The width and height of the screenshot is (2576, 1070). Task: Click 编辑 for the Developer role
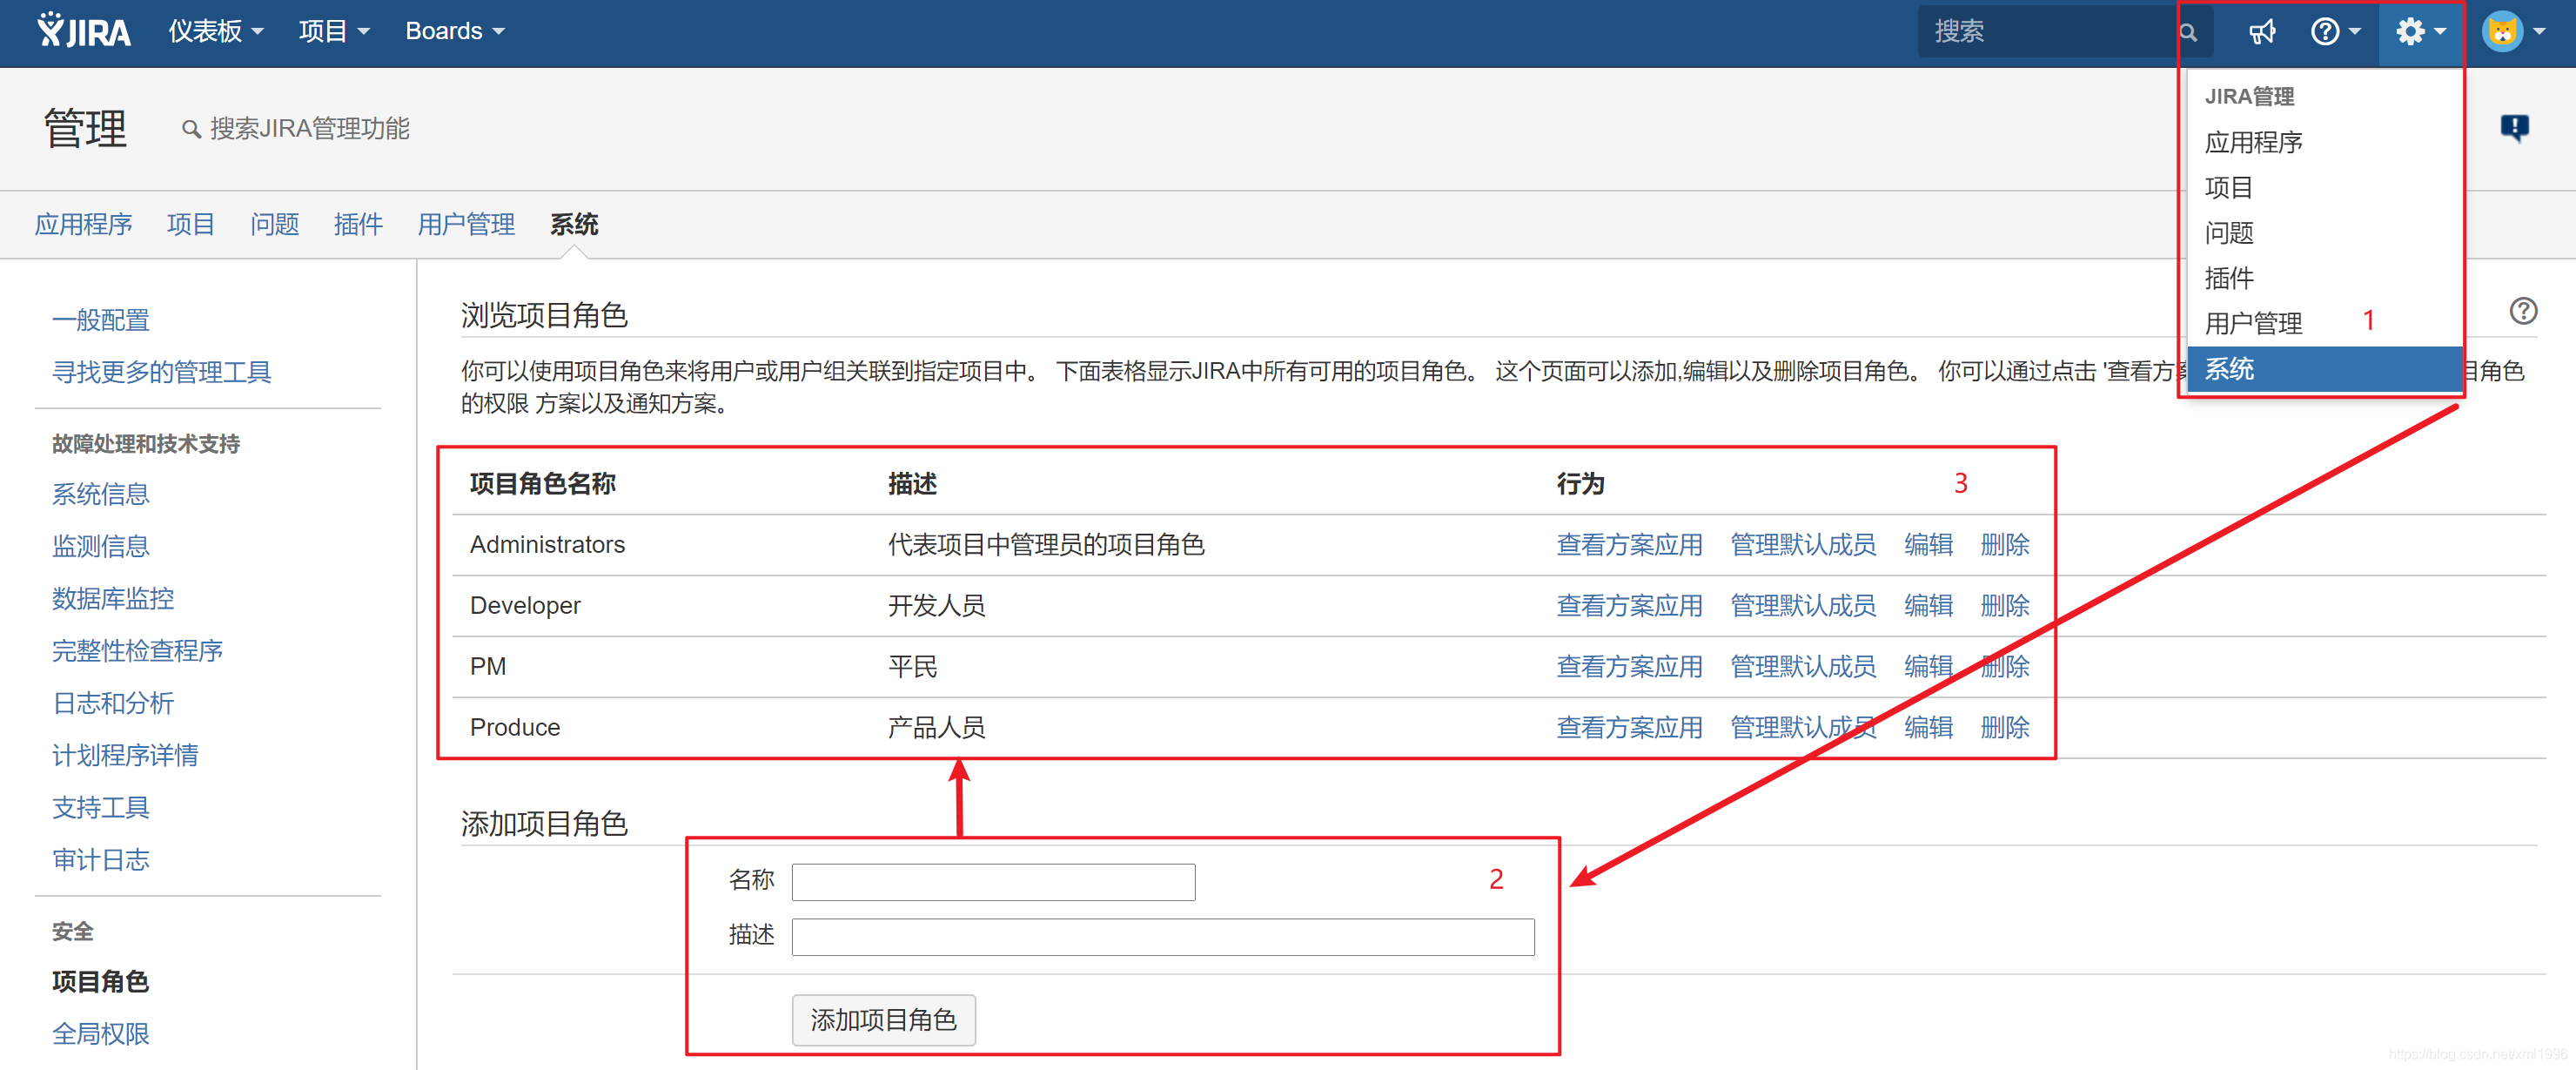point(1927,605)
